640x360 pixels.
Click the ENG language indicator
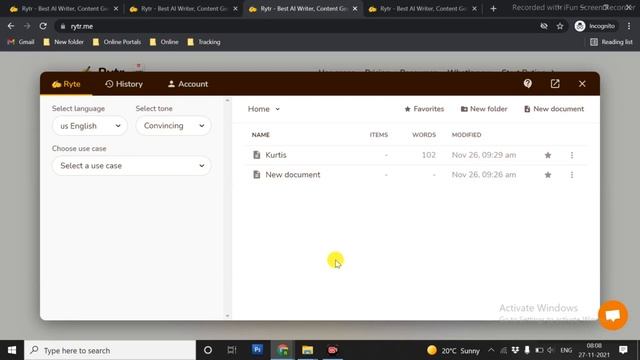(x=566, y=350)
